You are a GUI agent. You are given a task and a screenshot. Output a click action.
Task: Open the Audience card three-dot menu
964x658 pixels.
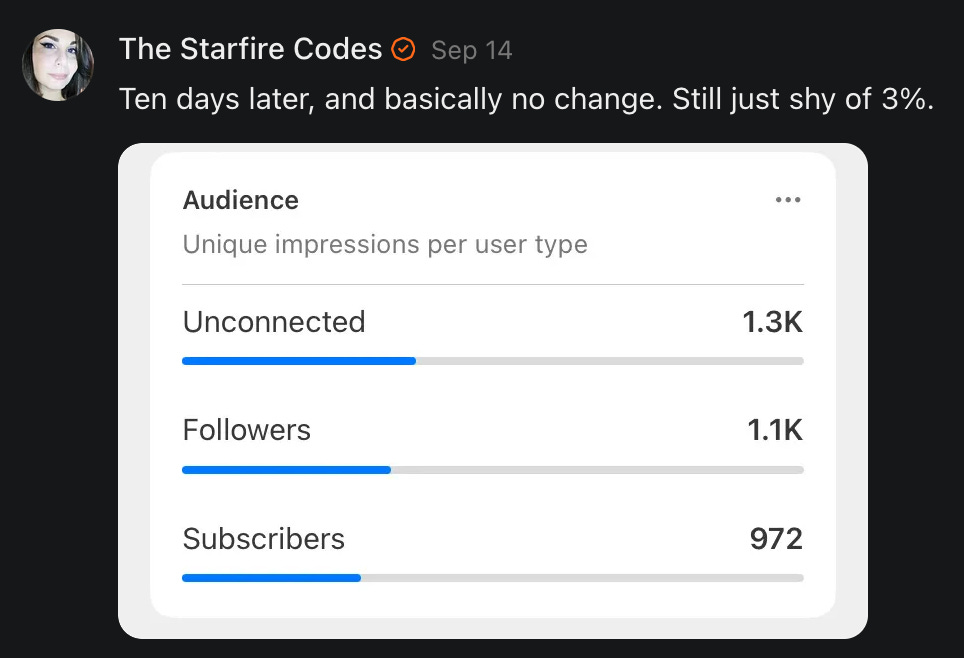coord(788,200)
